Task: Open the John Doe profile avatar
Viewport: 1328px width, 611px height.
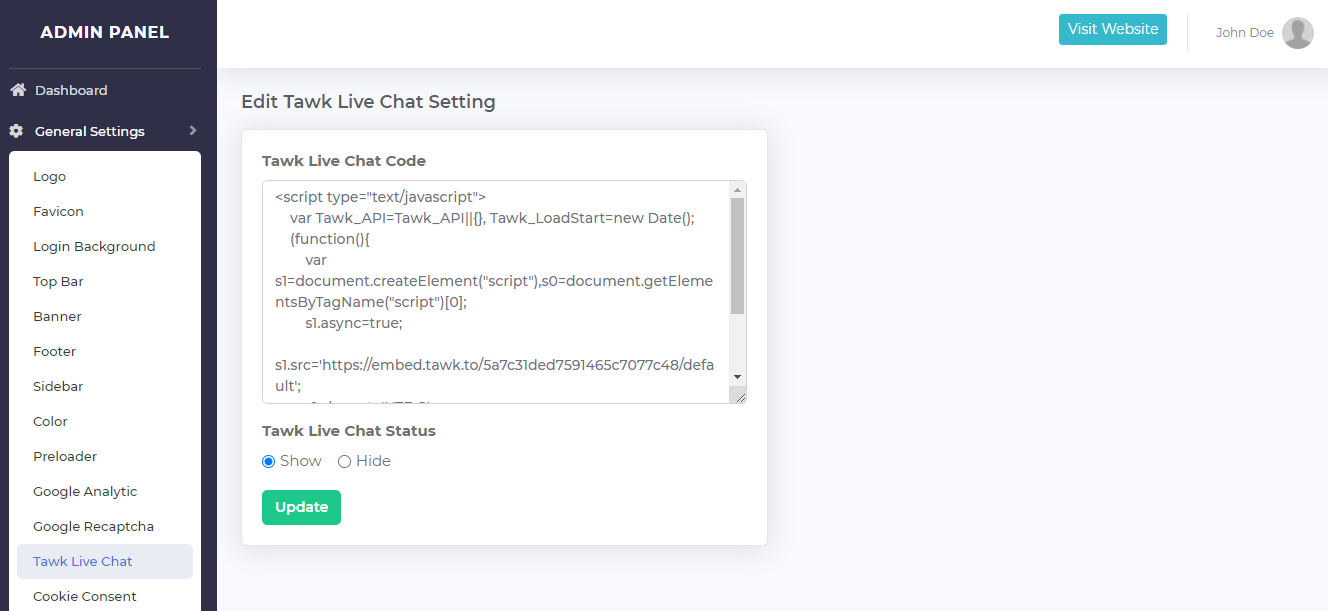Action: pos(1298,32)
